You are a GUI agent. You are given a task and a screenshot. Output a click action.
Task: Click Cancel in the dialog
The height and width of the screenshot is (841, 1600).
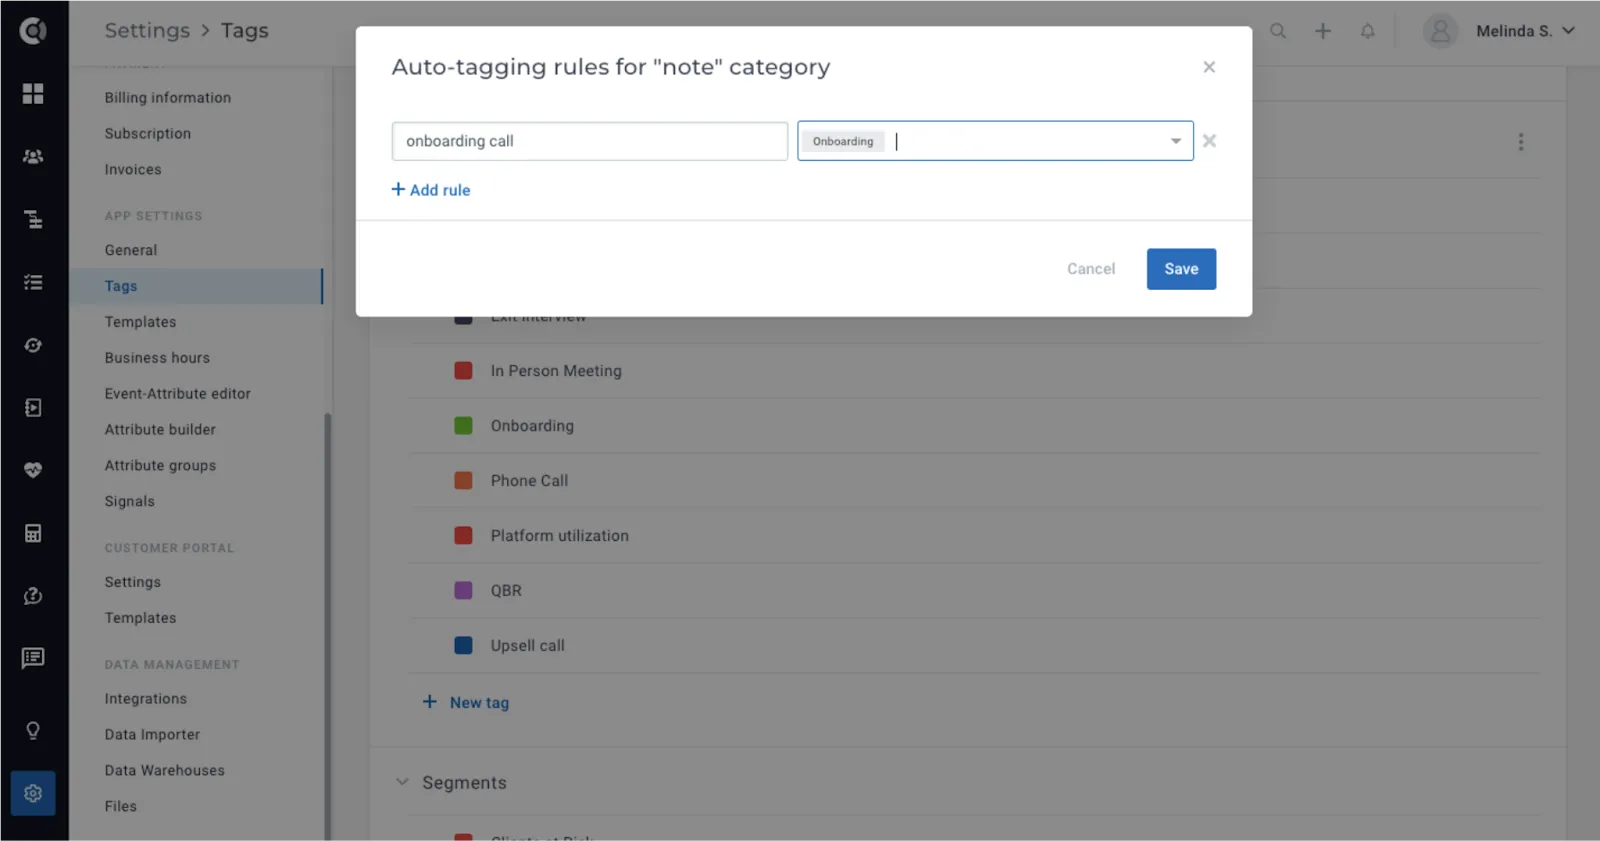coord(1091,269)
